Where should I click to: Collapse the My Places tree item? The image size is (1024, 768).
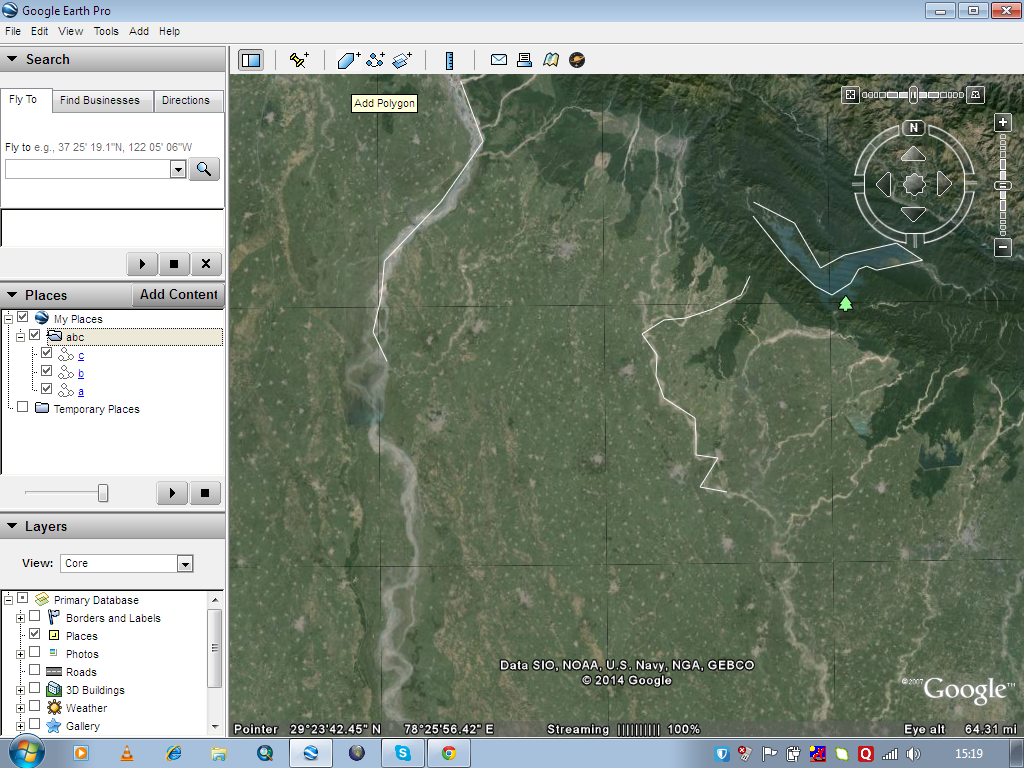coord(8,318)
